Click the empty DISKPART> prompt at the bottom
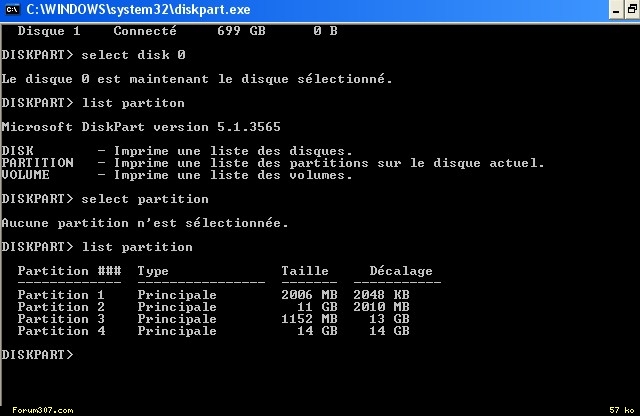This screenshot has height=416, width=640. pos(36,354)
